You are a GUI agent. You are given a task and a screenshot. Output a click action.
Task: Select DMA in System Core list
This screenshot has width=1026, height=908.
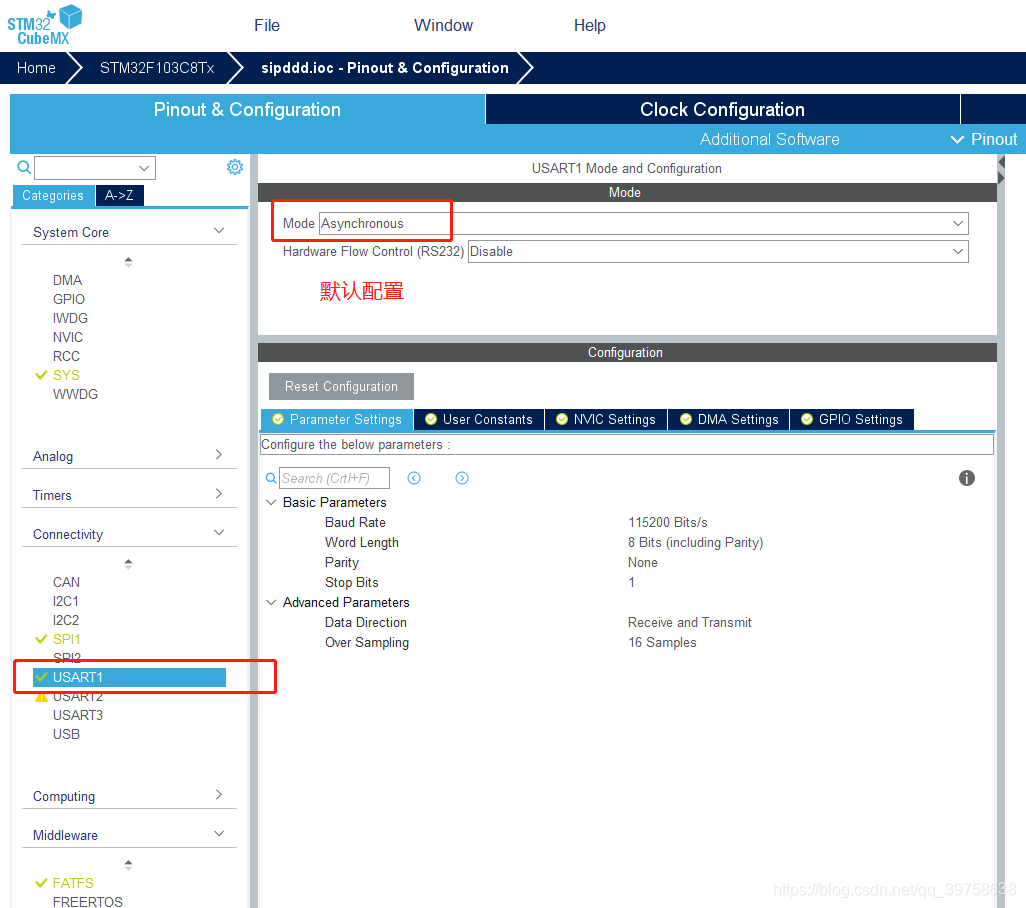(67, 280)
